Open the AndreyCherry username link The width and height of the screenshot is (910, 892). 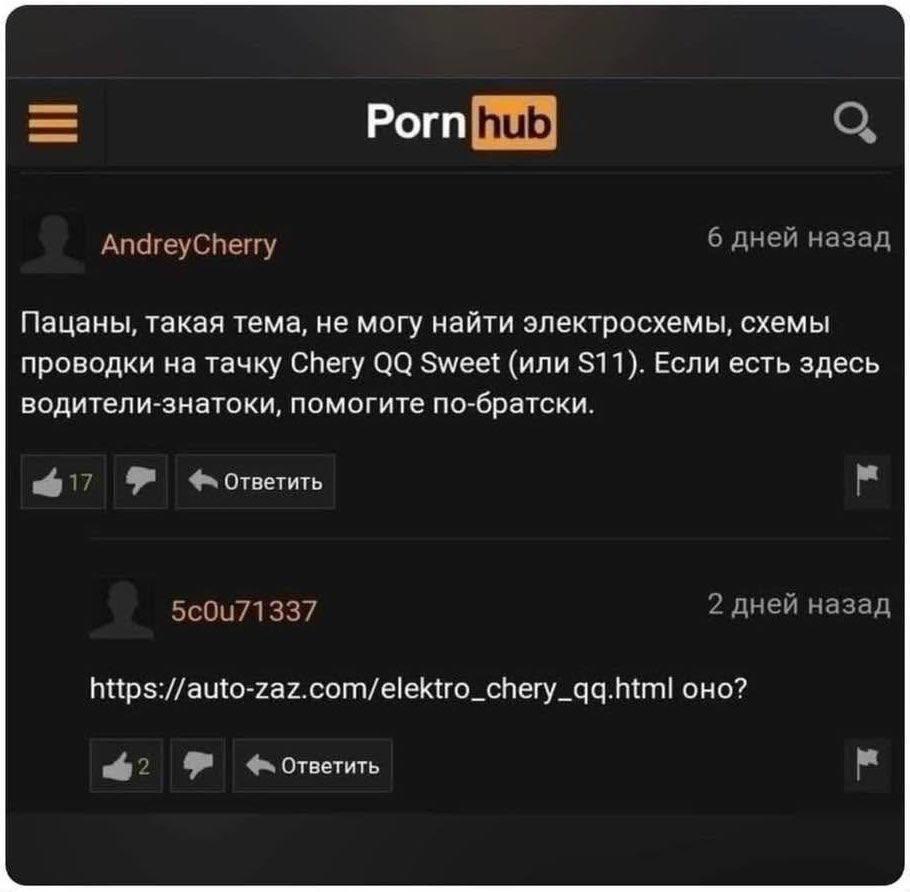(189, 245)
